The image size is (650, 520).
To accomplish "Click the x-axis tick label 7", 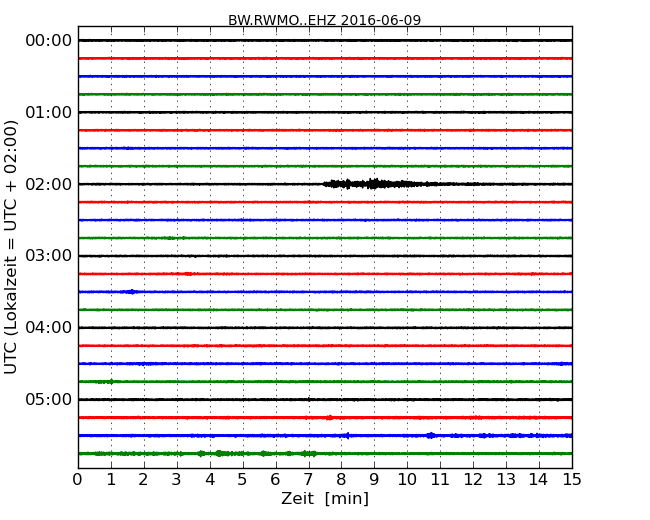I will coord(308,480).
